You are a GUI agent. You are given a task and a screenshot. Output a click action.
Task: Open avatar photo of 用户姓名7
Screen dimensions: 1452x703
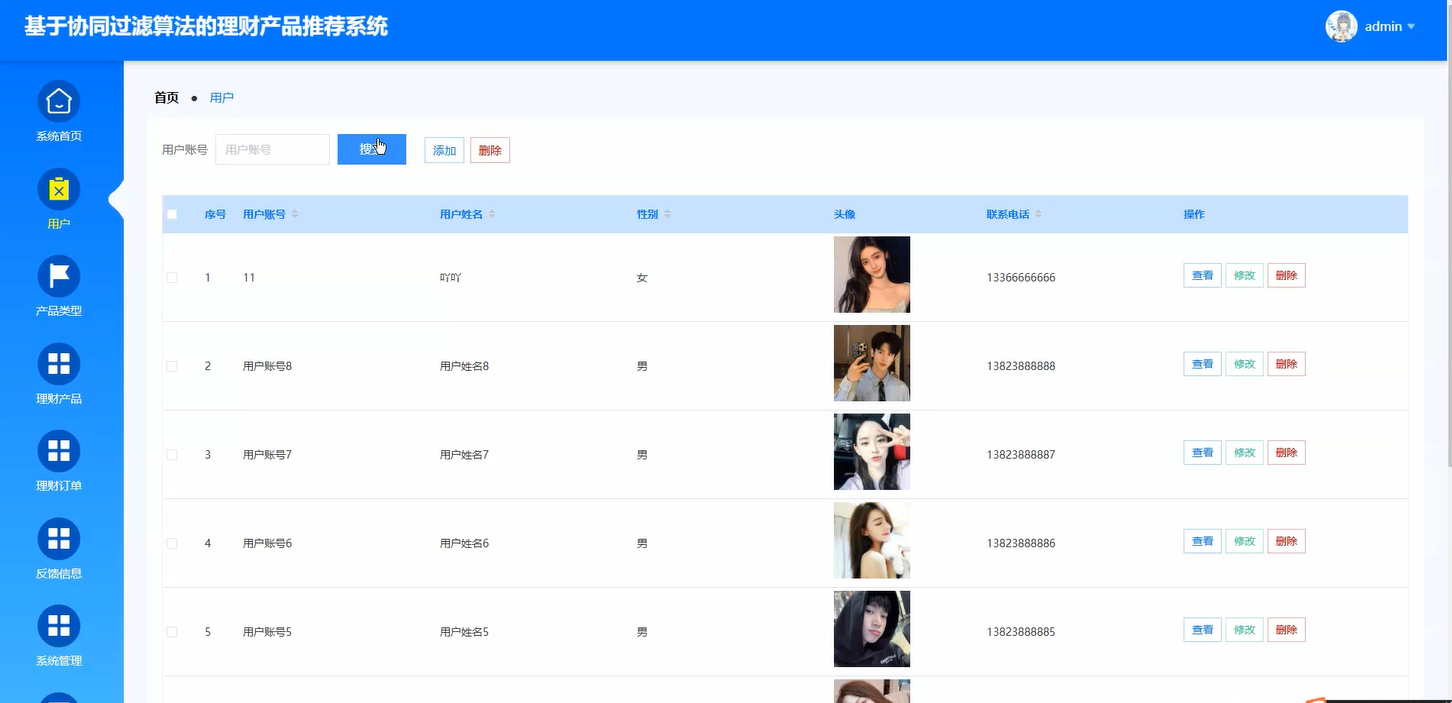click(872, 452)
